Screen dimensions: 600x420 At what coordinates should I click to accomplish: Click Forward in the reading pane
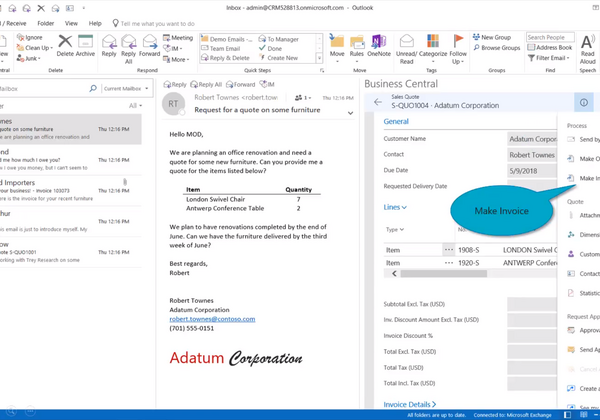(240, 85)
